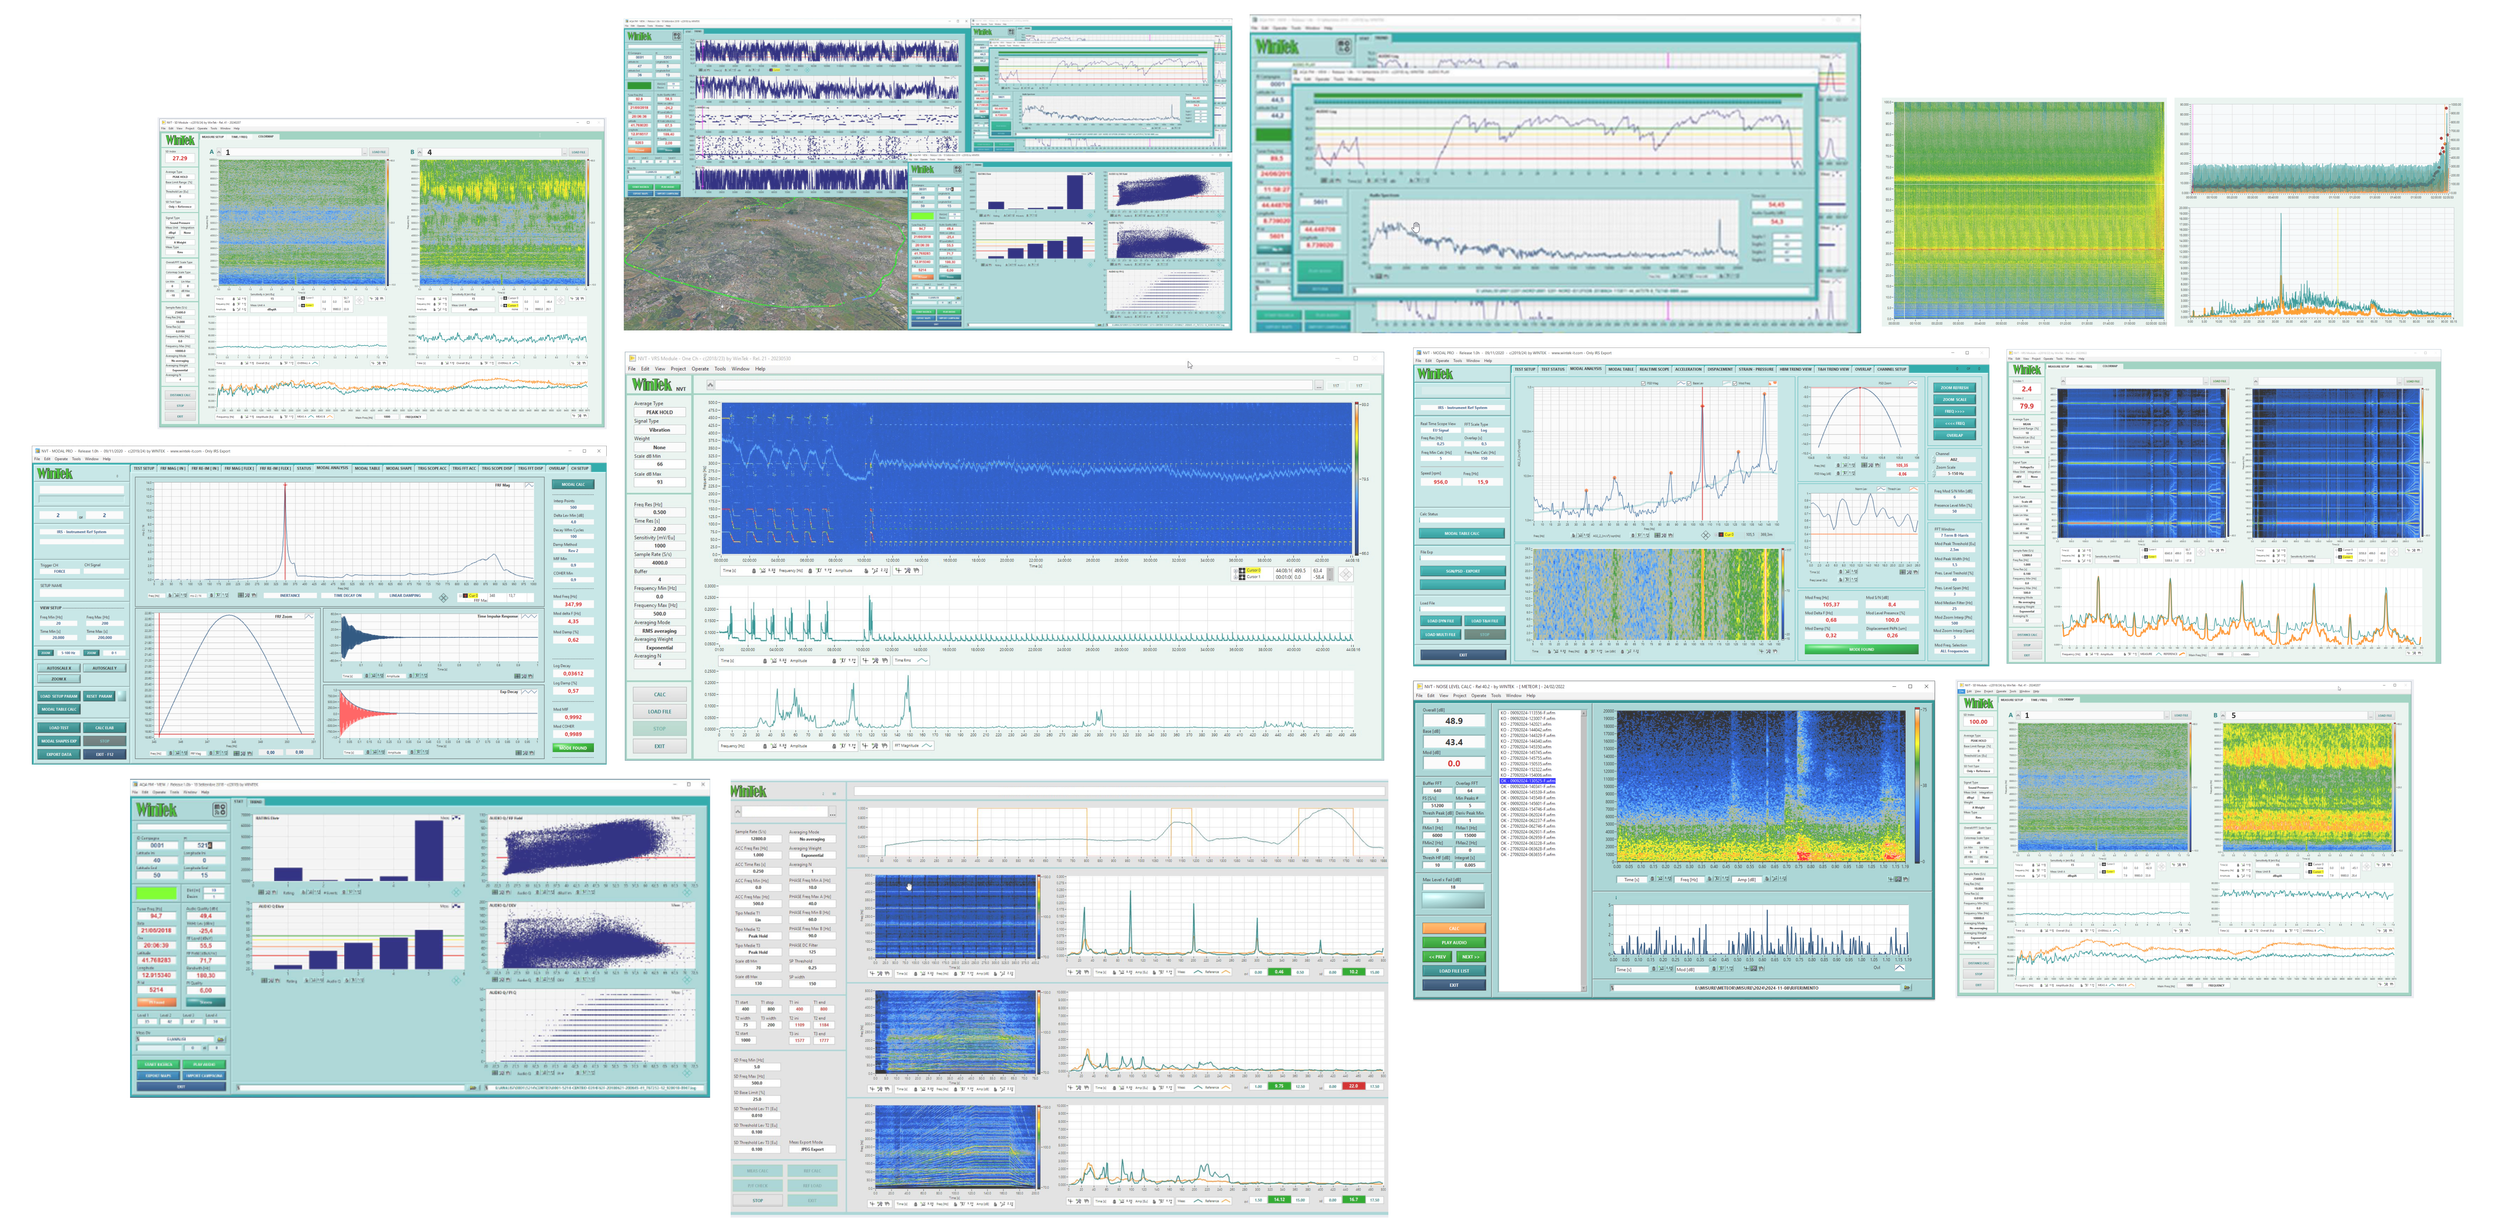
Task: Click FRF Mag plot legend icon in Modal Pro
Action: 528,486
